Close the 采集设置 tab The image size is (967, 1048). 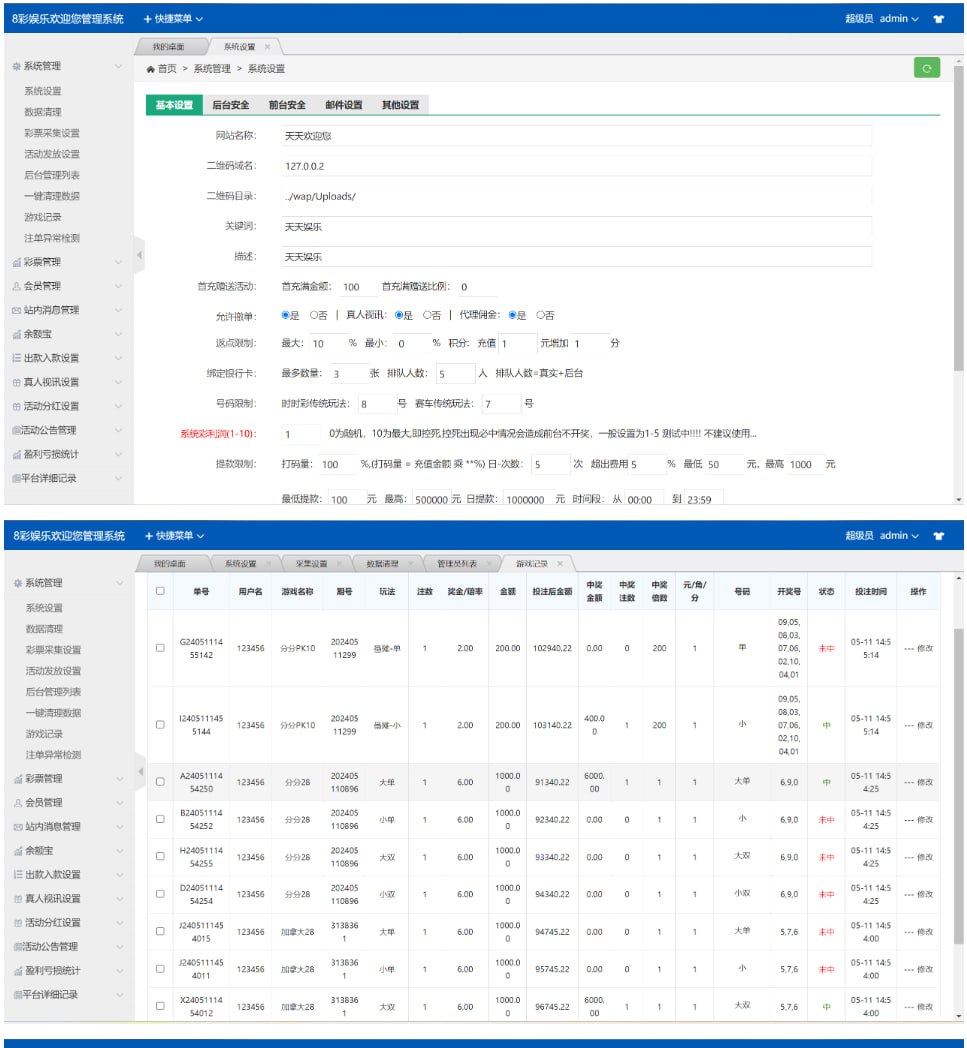click(x=341, y=564)
